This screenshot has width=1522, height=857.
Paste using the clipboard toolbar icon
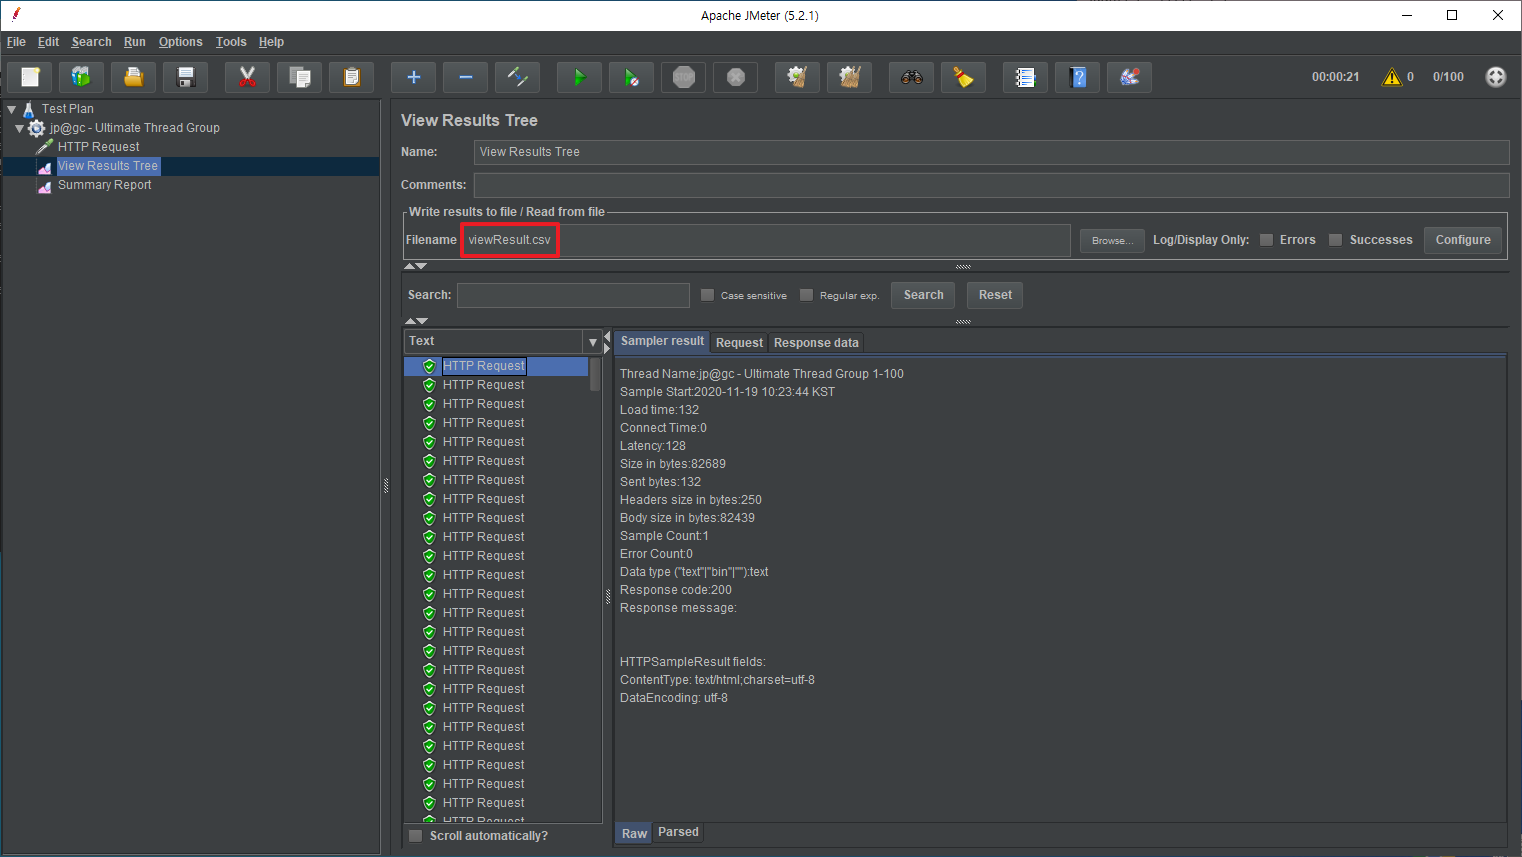pyautogui.click(x=351, y=77)
